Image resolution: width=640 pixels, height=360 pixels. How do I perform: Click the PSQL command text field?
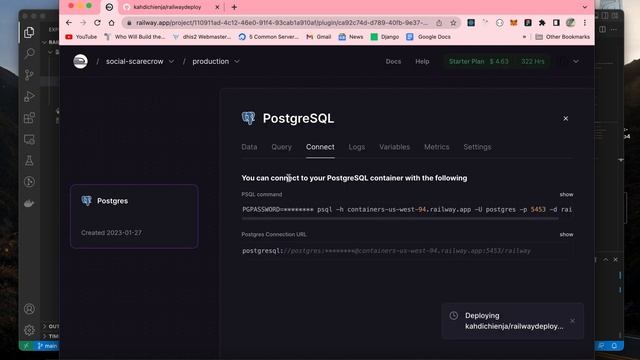(x=407, y=209)
